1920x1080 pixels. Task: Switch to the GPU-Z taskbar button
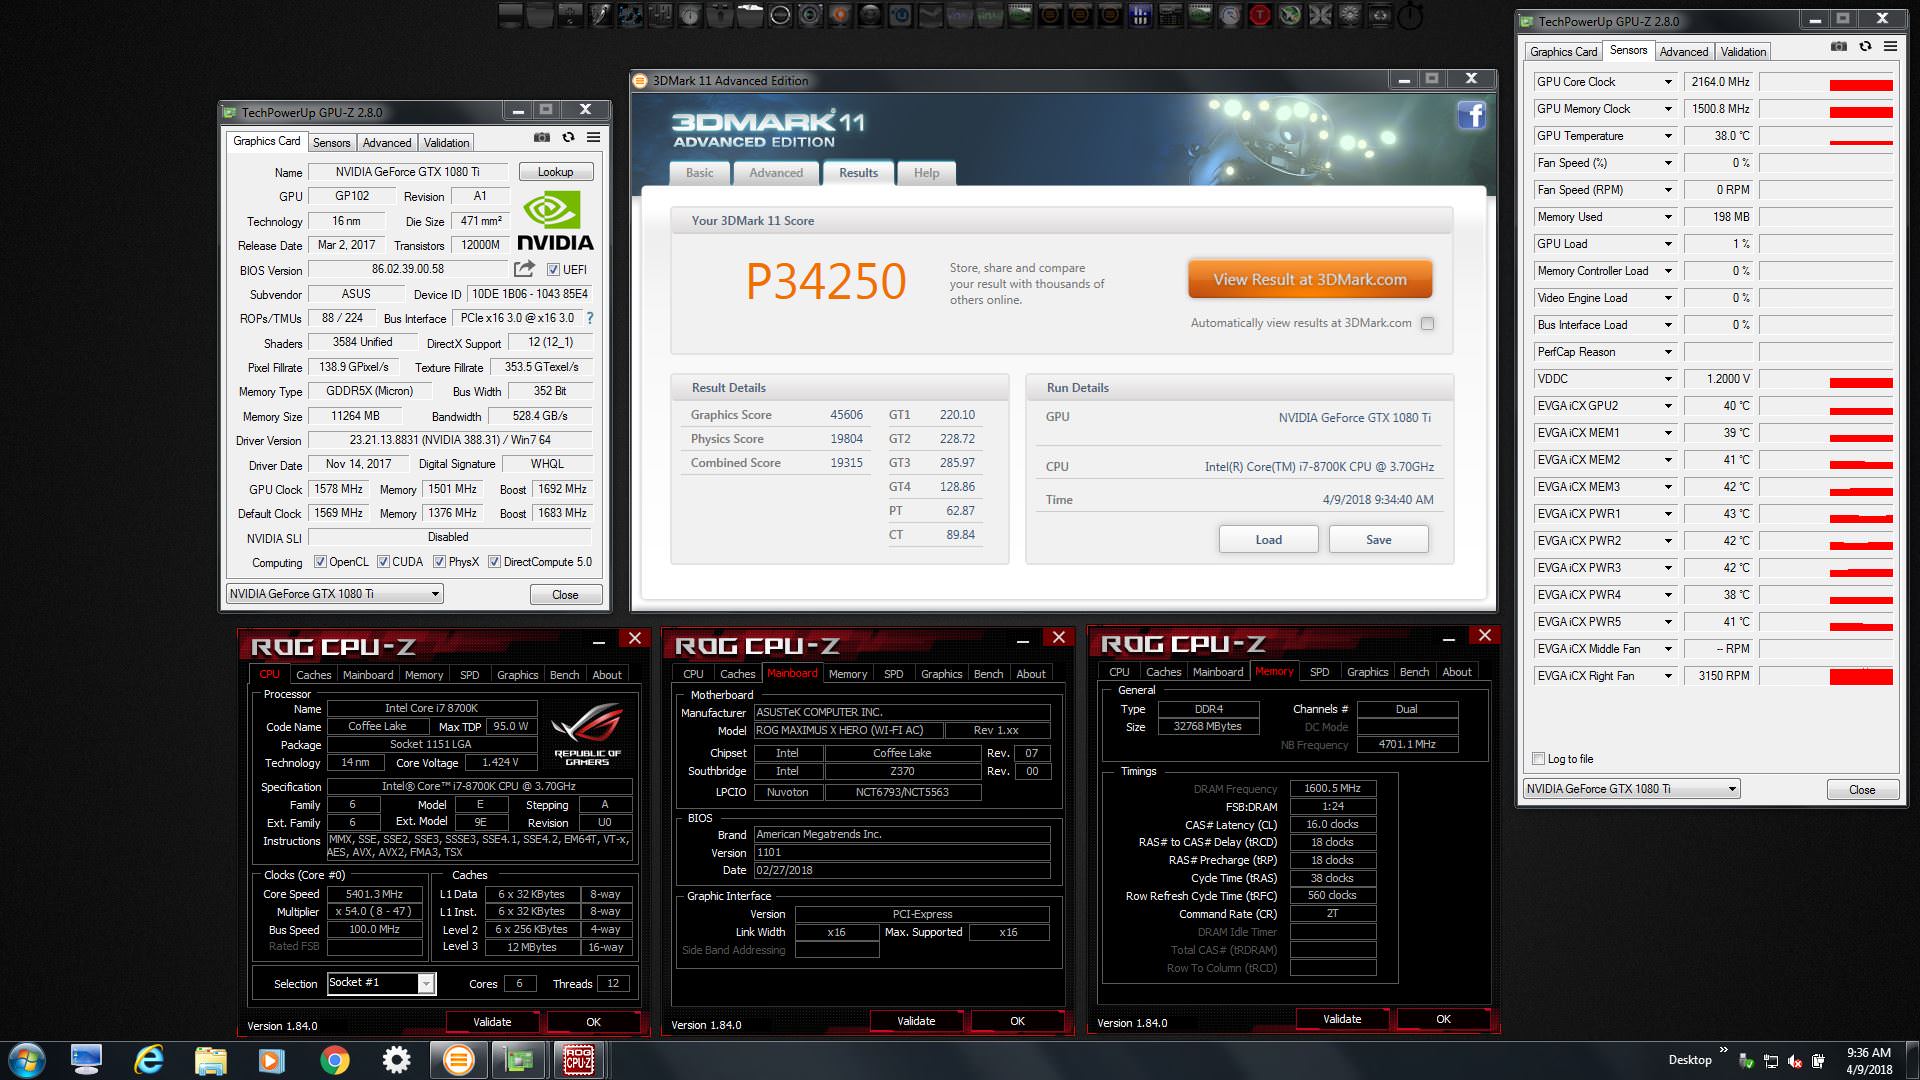[519, 1060]
